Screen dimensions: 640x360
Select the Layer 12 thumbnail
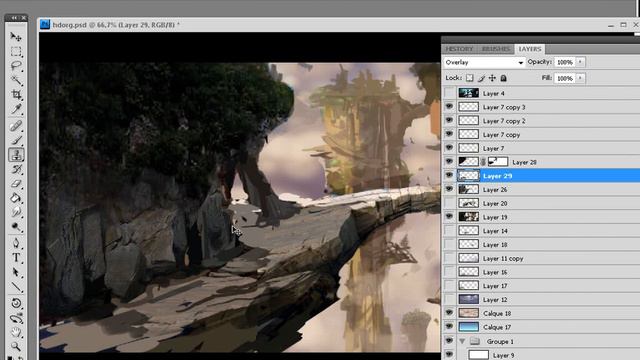pyautogui.click(x=469, y=300)
